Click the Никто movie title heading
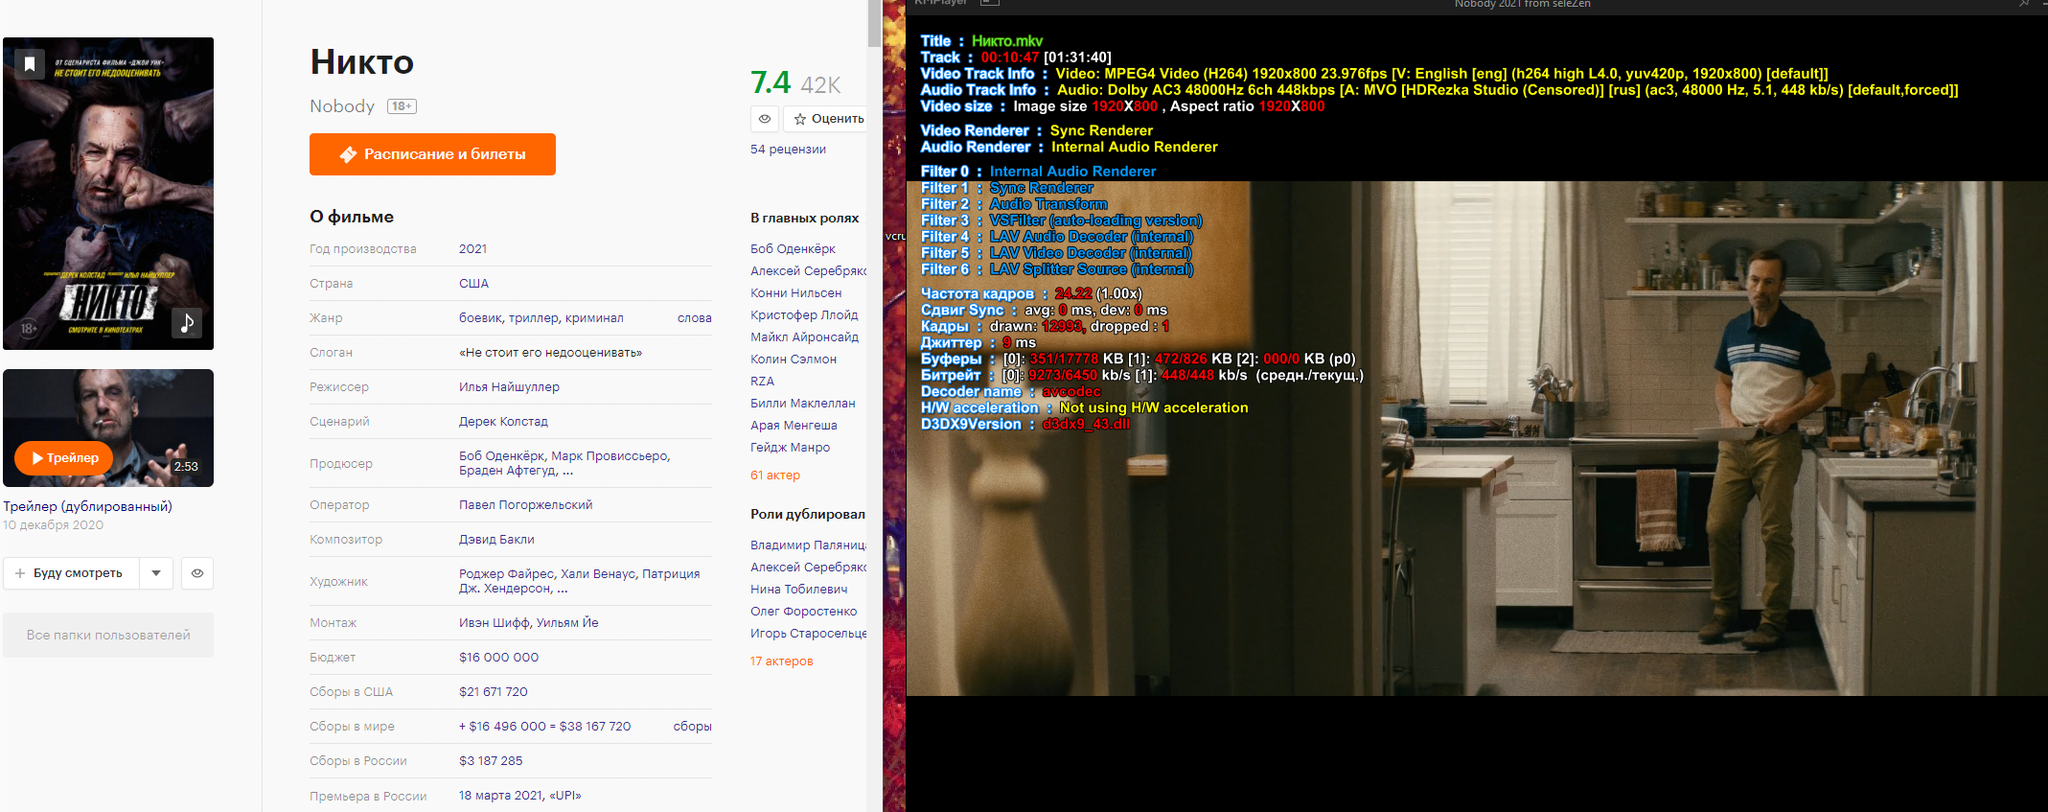 (x=362, y=62)
